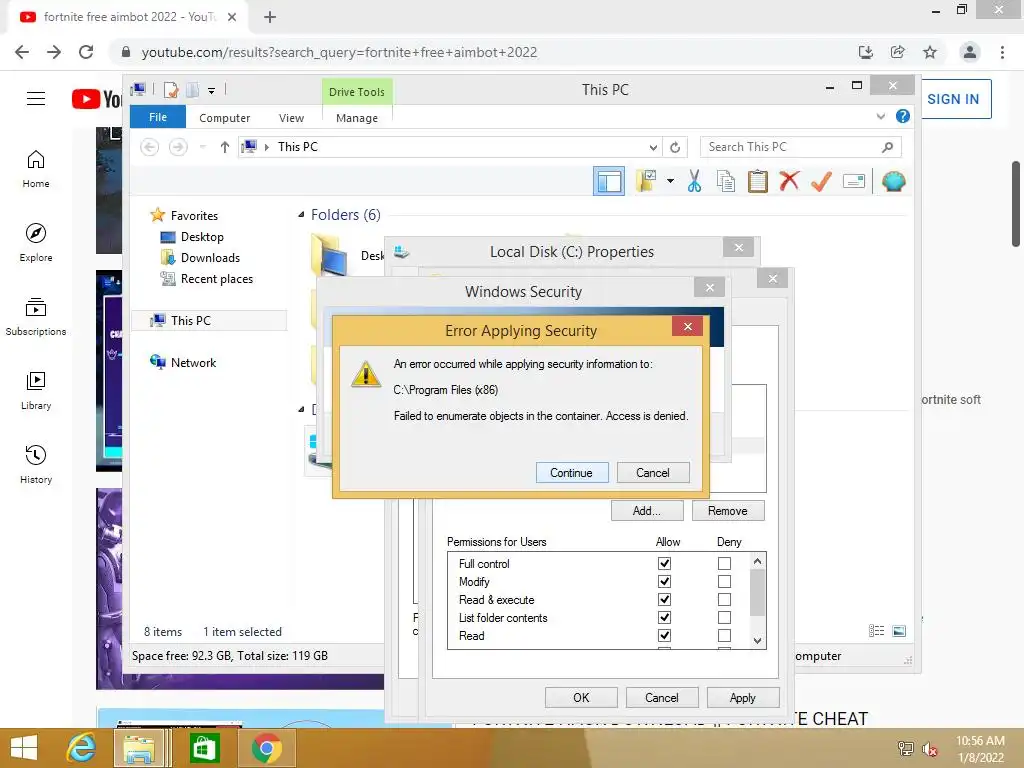Open YouTube Explore in sidebar
This screenshot has width=1024, height=768.
click(36, 242)
